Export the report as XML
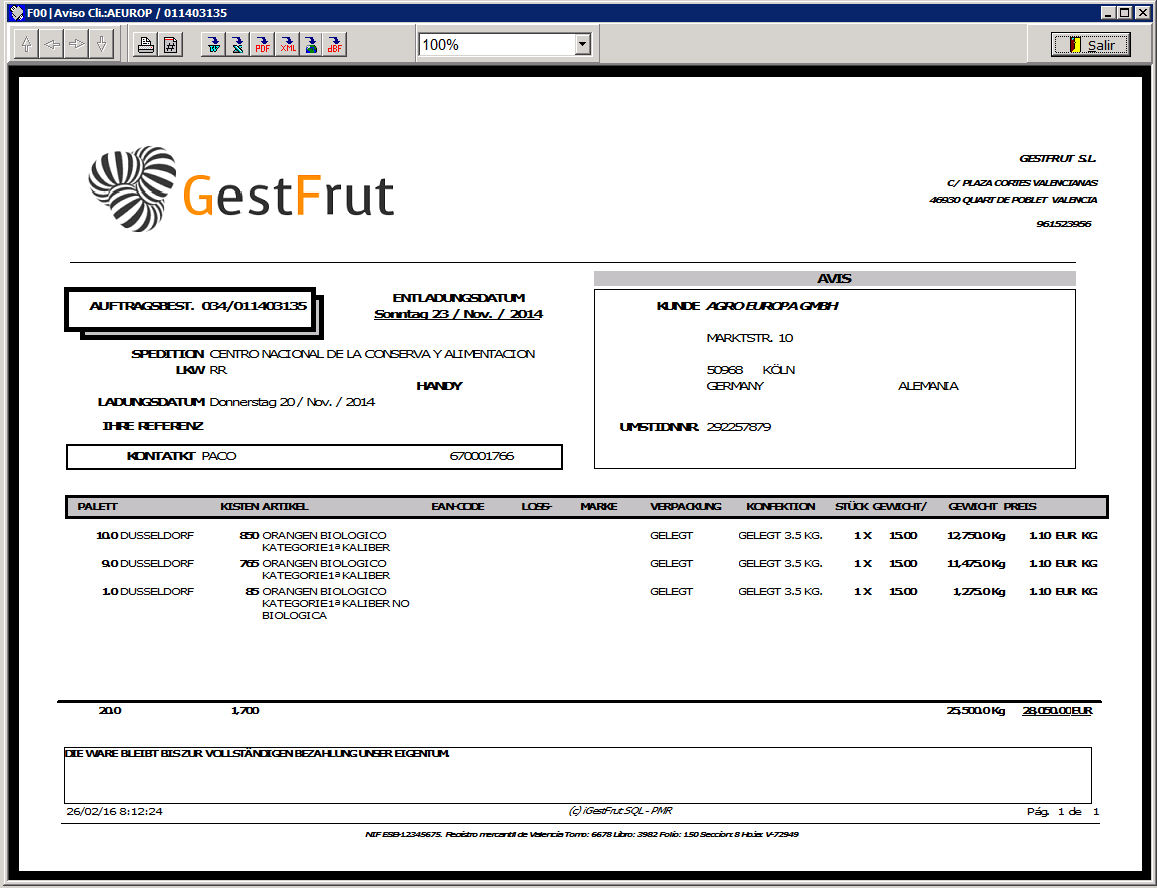The image size is (1157, 888). (287, 45)
